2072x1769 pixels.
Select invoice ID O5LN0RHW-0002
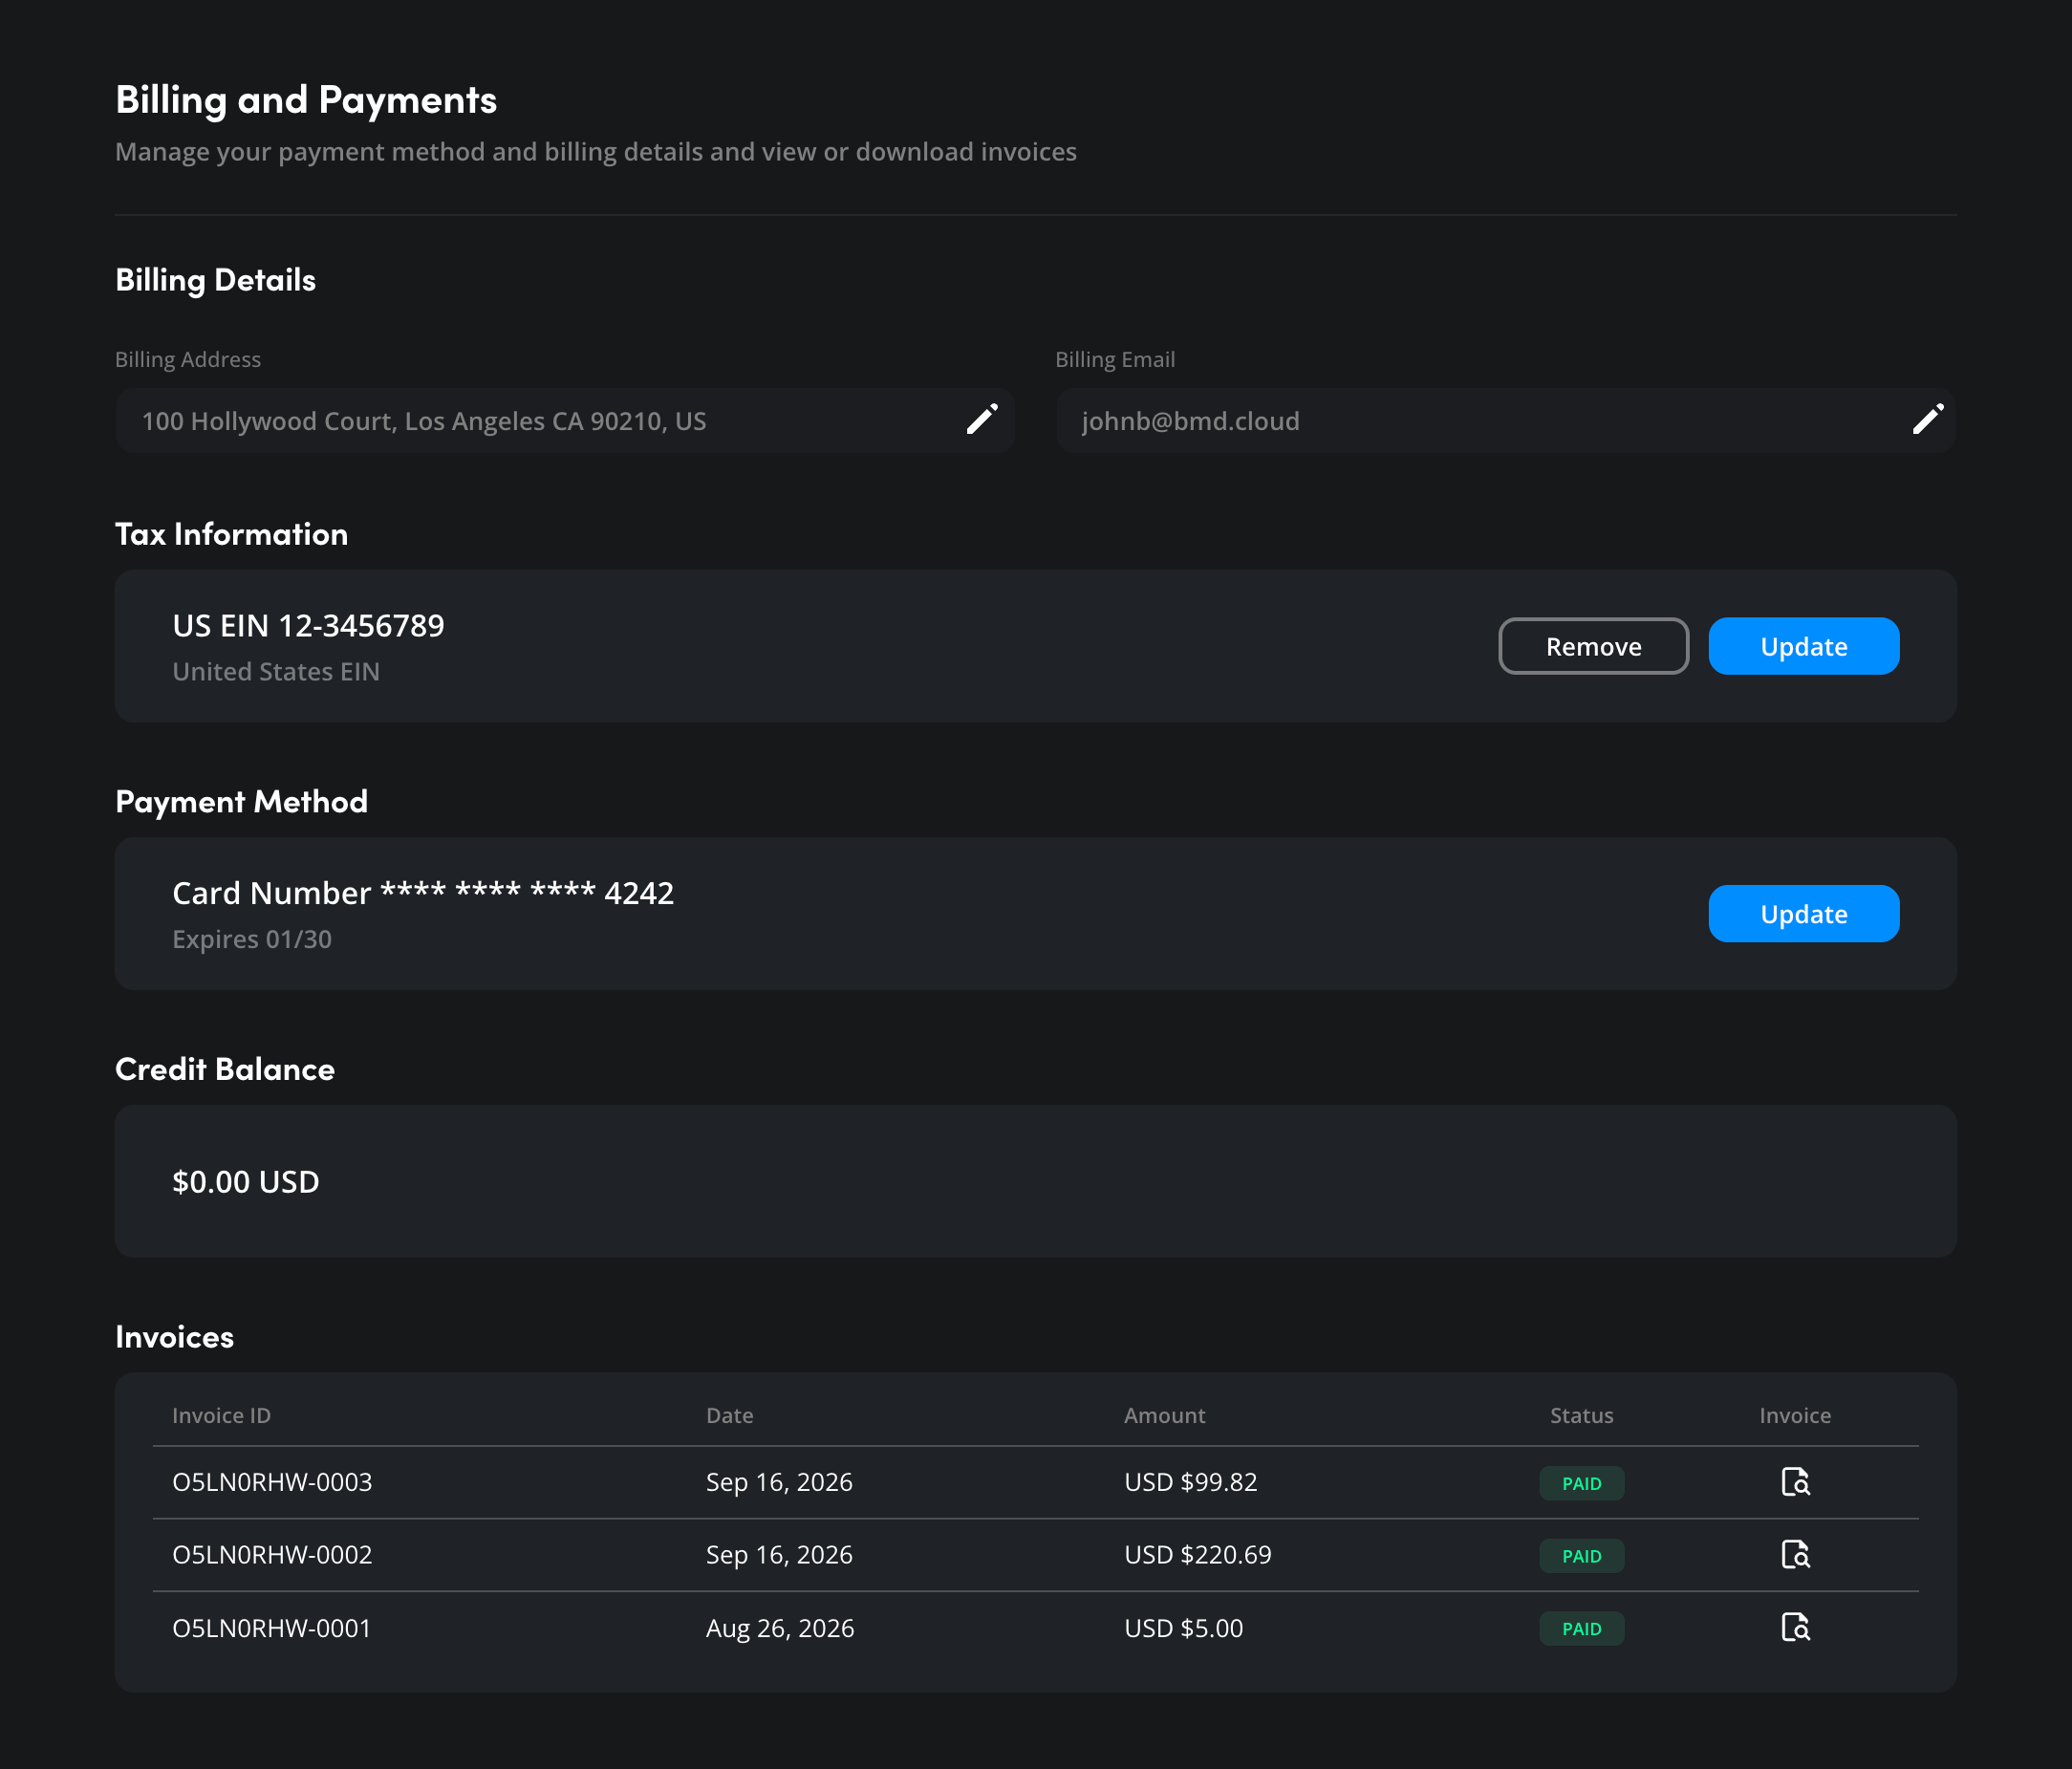pyautogui.click(x=272, y=1555)
